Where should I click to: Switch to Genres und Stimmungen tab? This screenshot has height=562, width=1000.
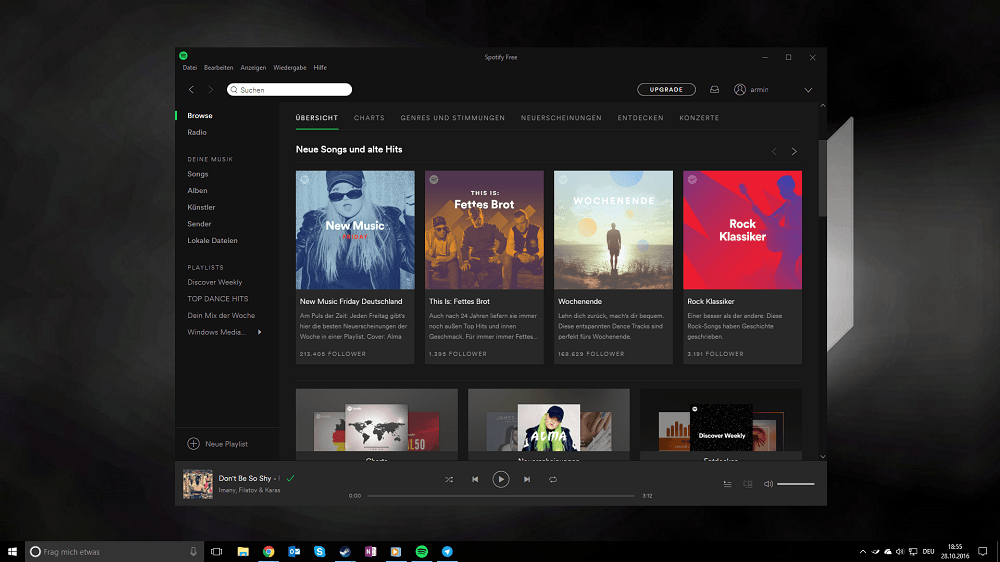pyautogui.click(x=453, y=118)
